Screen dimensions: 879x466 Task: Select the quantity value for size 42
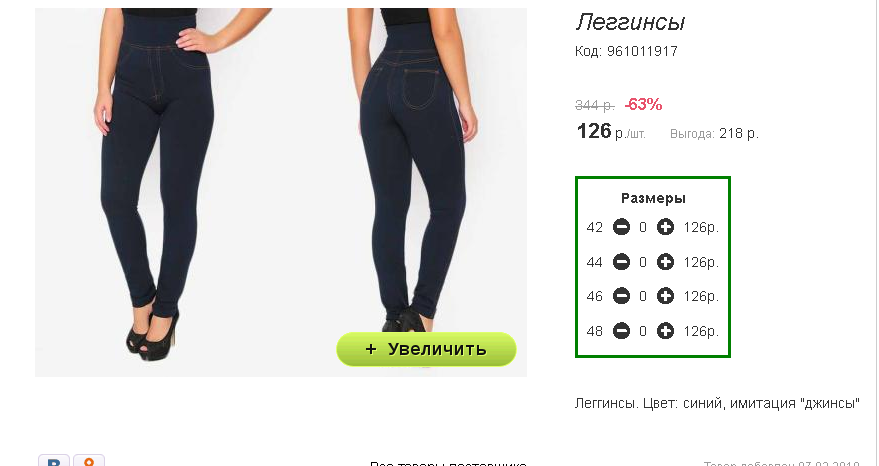click(x=643, y=227)
